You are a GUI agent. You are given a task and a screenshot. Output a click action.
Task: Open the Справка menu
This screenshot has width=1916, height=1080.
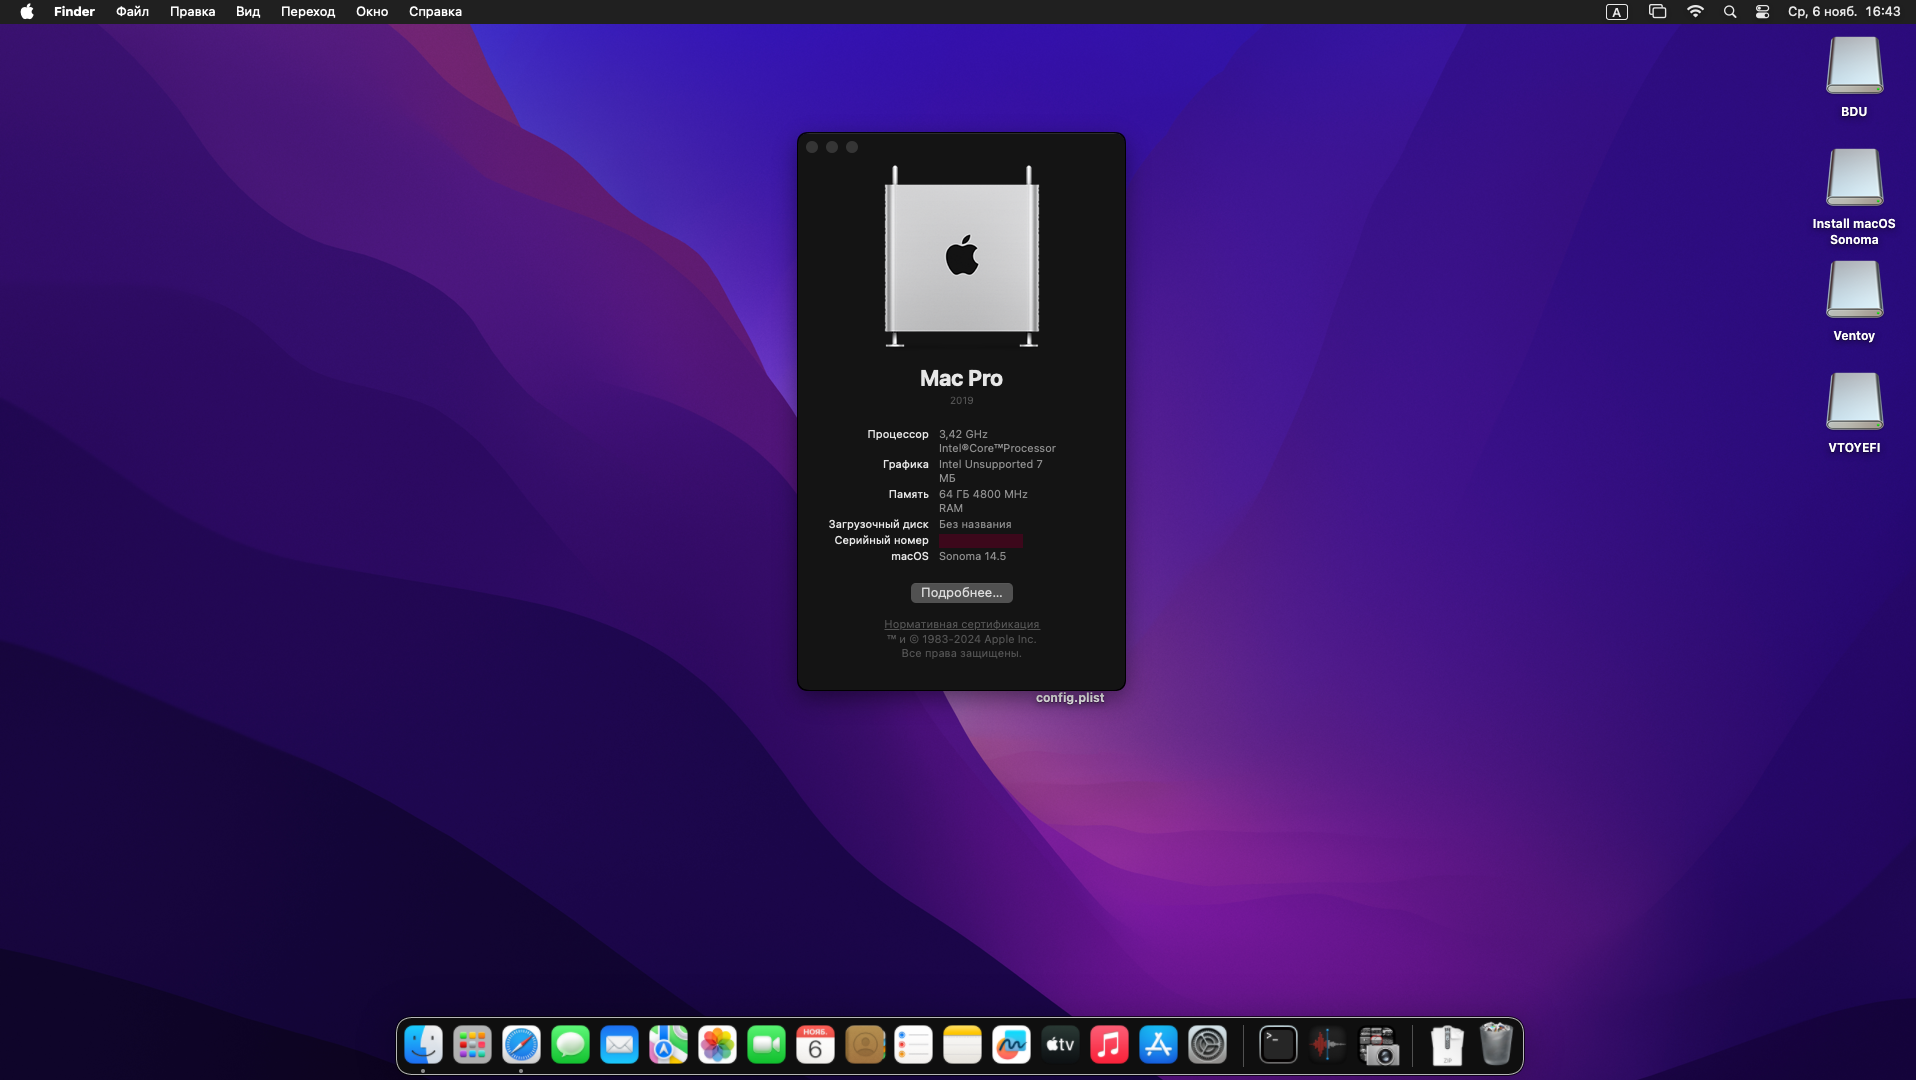pos(435,12)
